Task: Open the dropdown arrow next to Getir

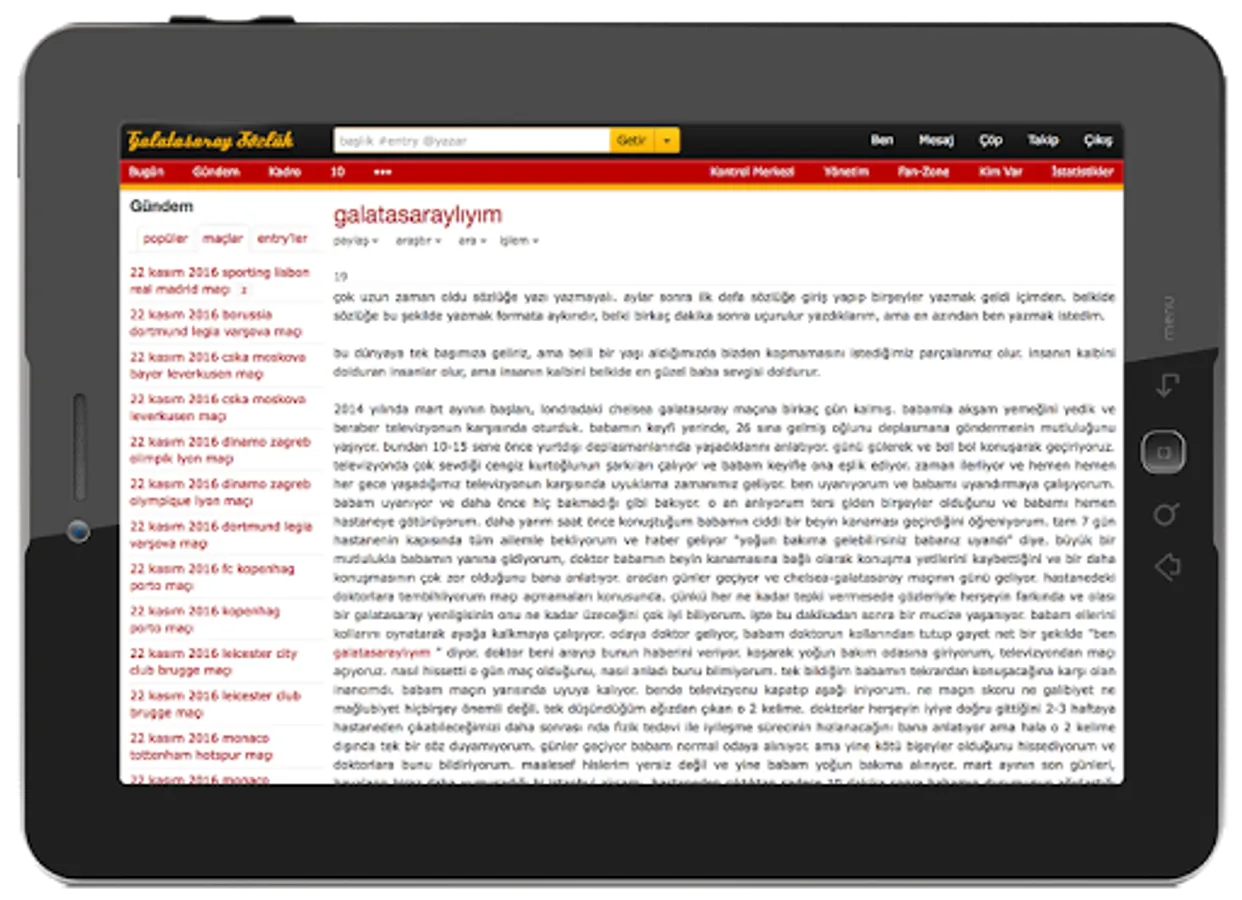Action: pos(667,141)
